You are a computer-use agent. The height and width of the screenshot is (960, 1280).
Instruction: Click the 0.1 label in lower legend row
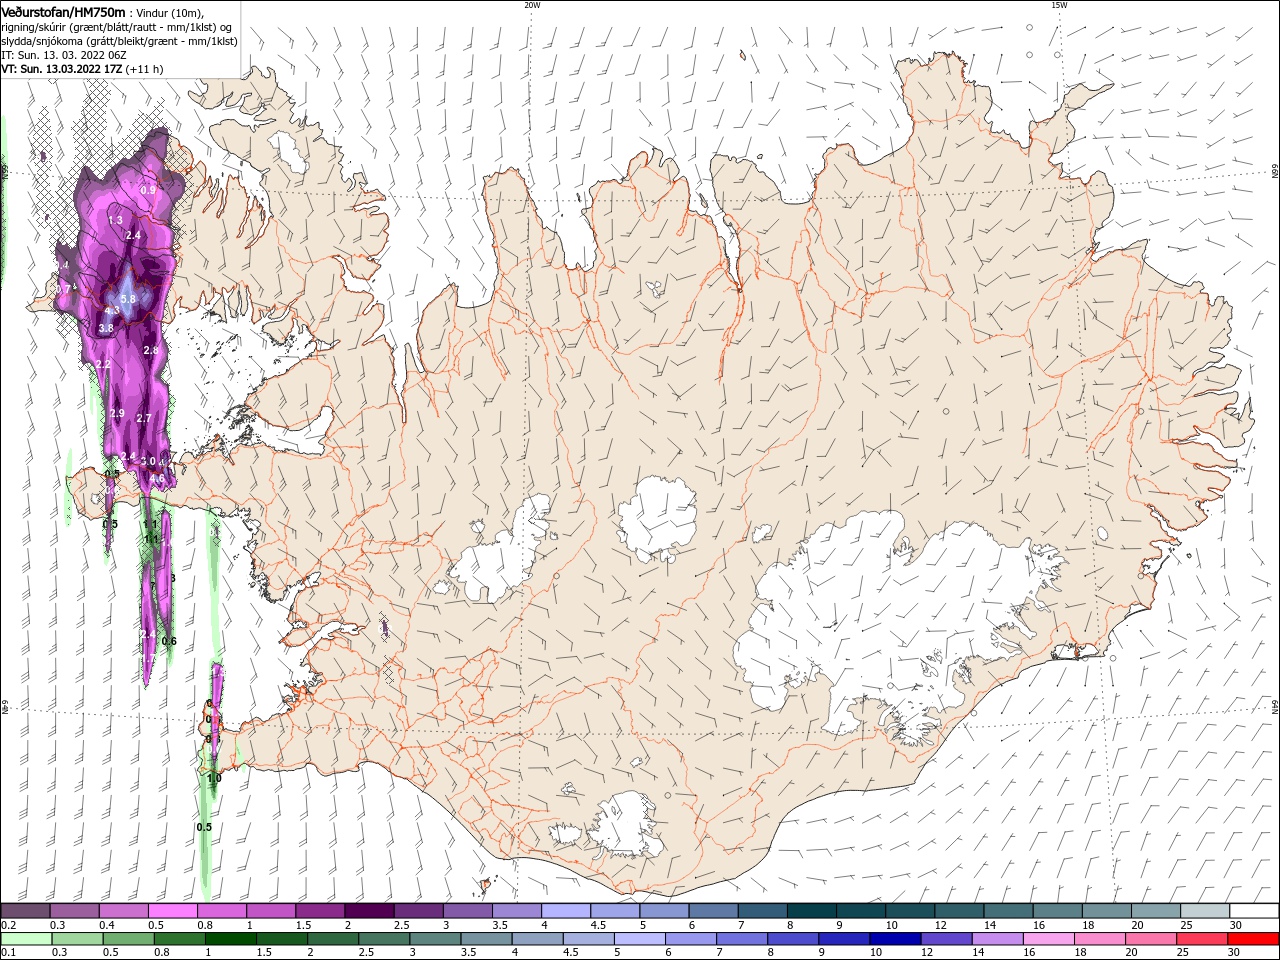7,953
